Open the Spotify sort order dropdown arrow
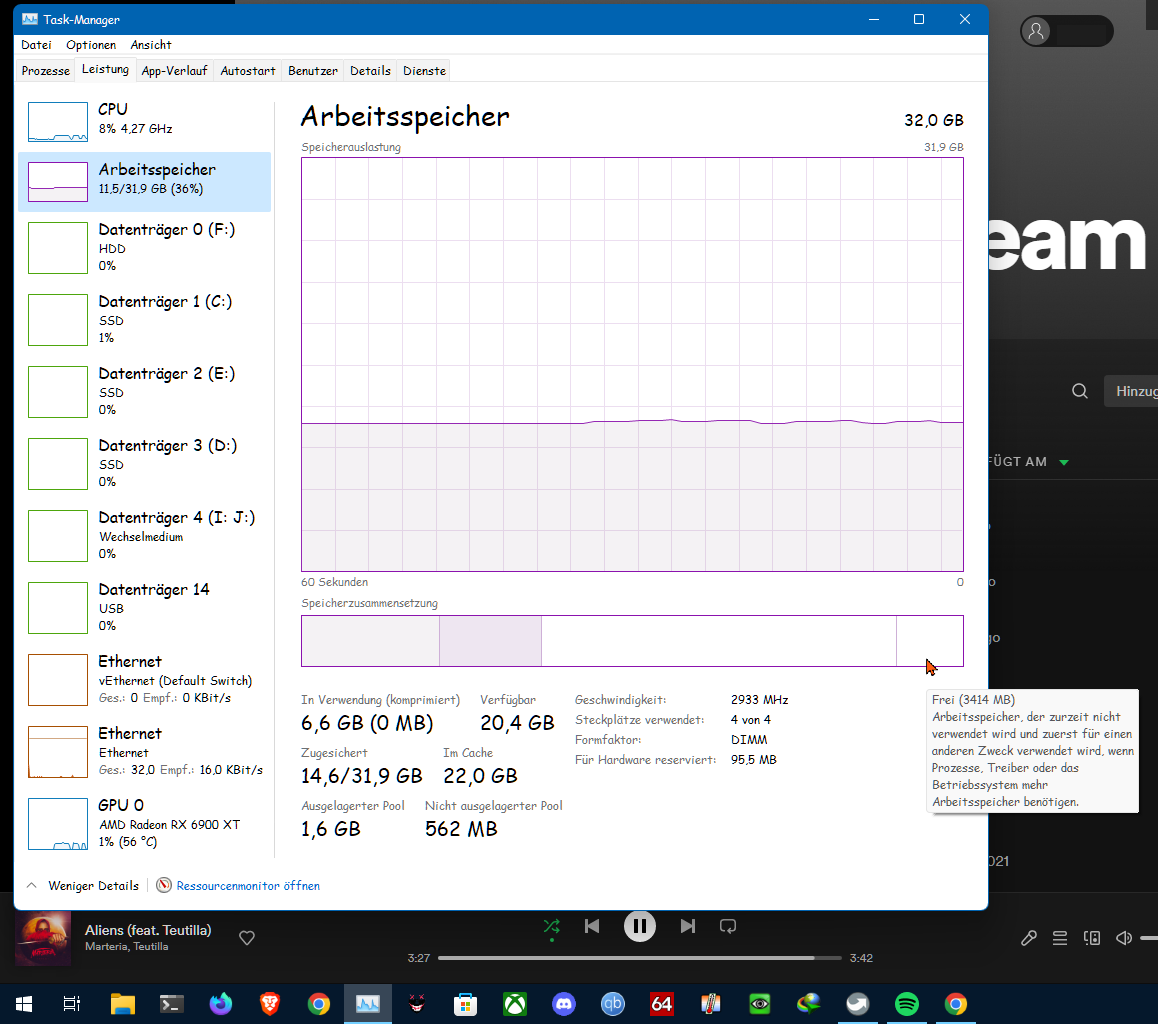Screen dimensions: 1158x1024 coord(1064,462)
